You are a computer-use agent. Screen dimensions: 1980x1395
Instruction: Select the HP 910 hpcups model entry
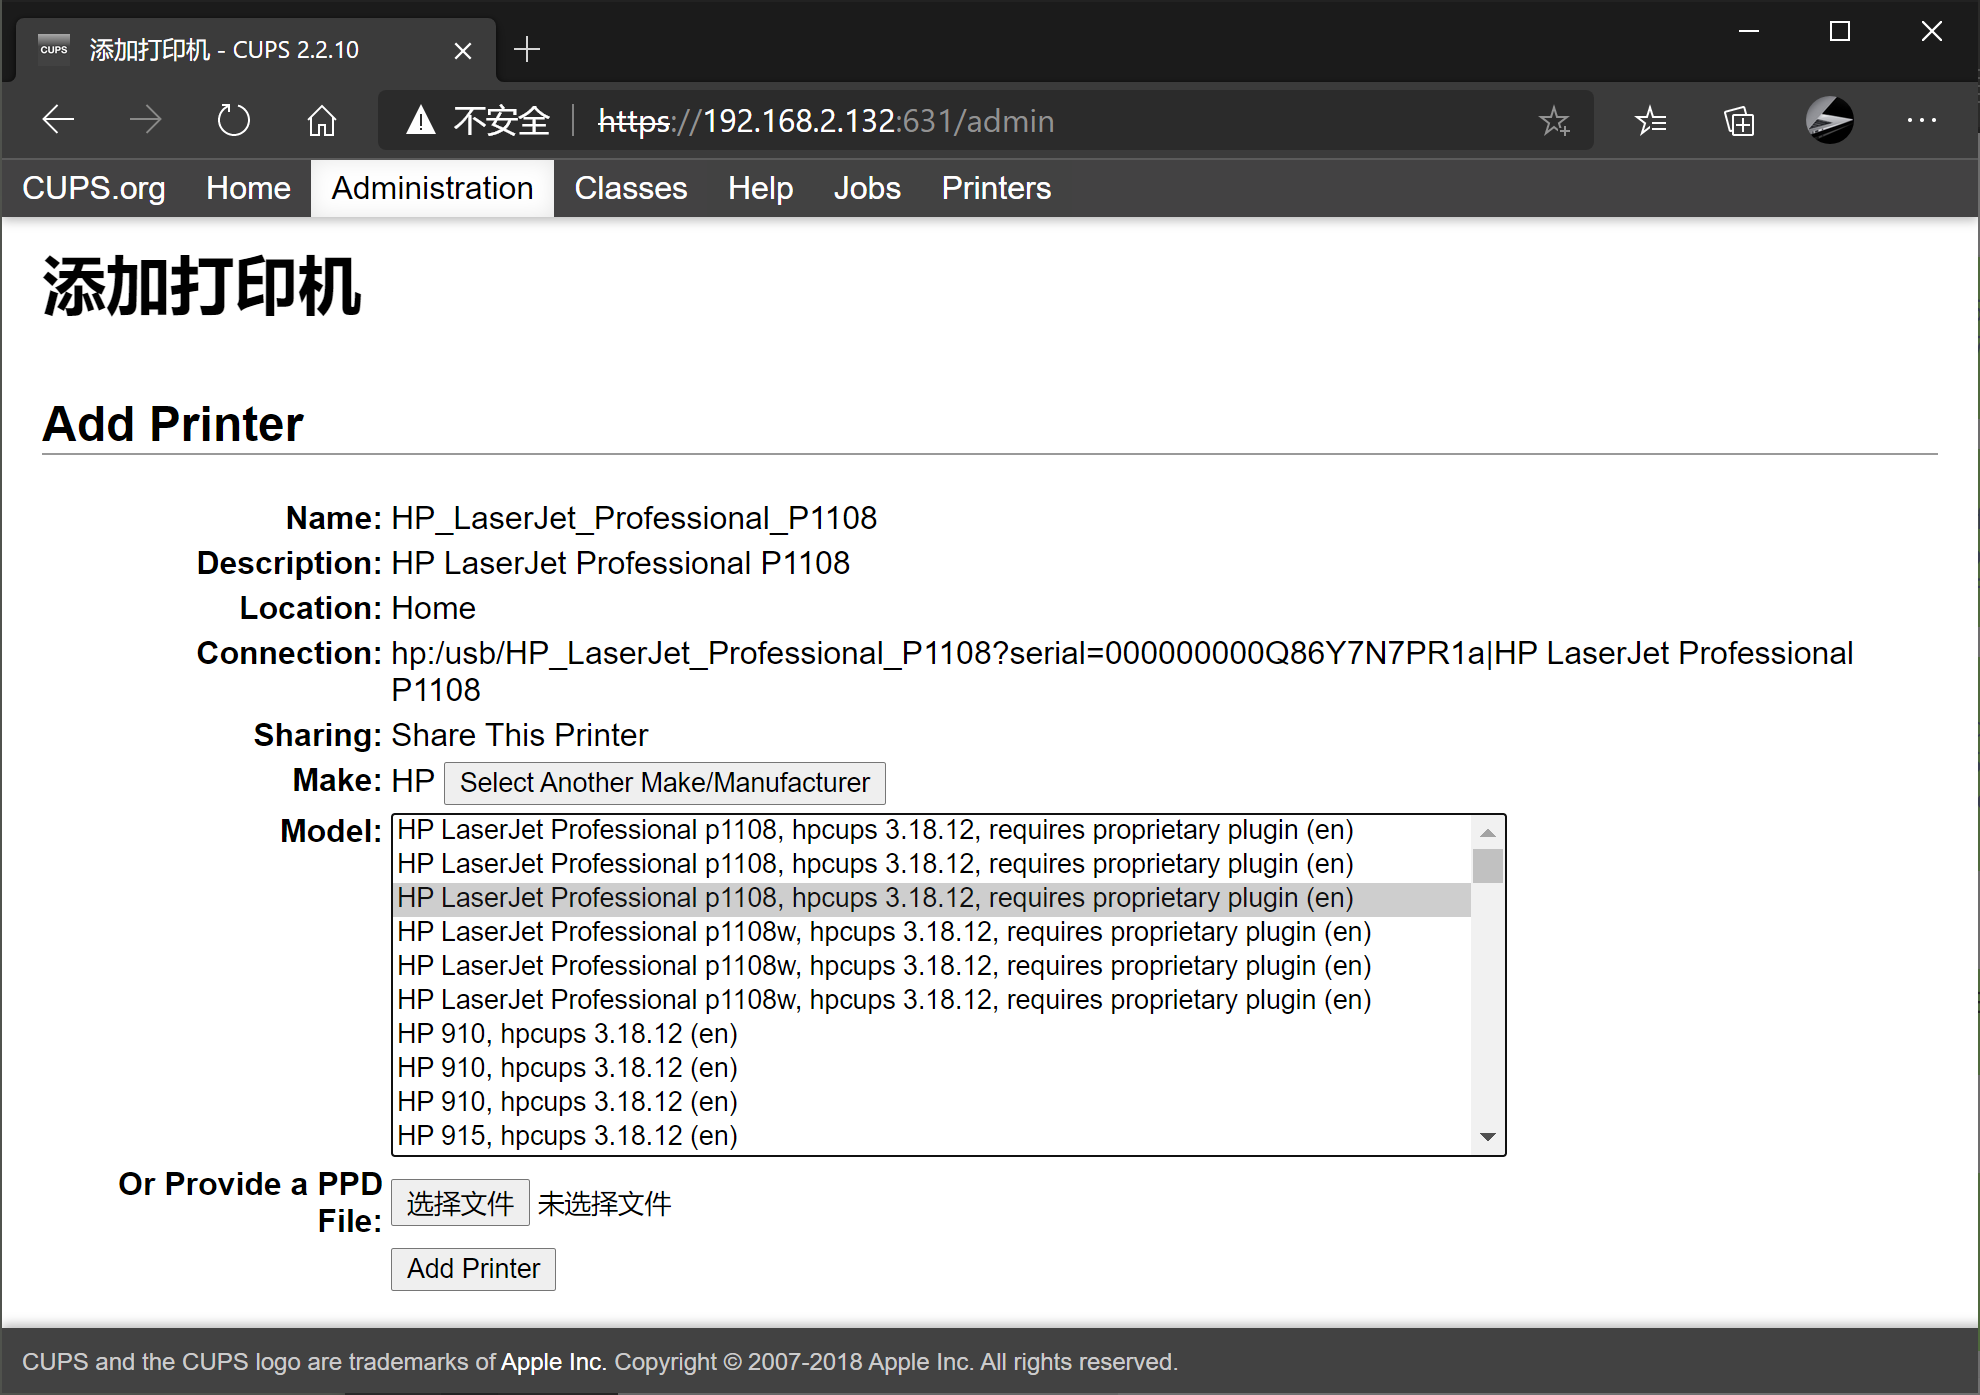567,1033
